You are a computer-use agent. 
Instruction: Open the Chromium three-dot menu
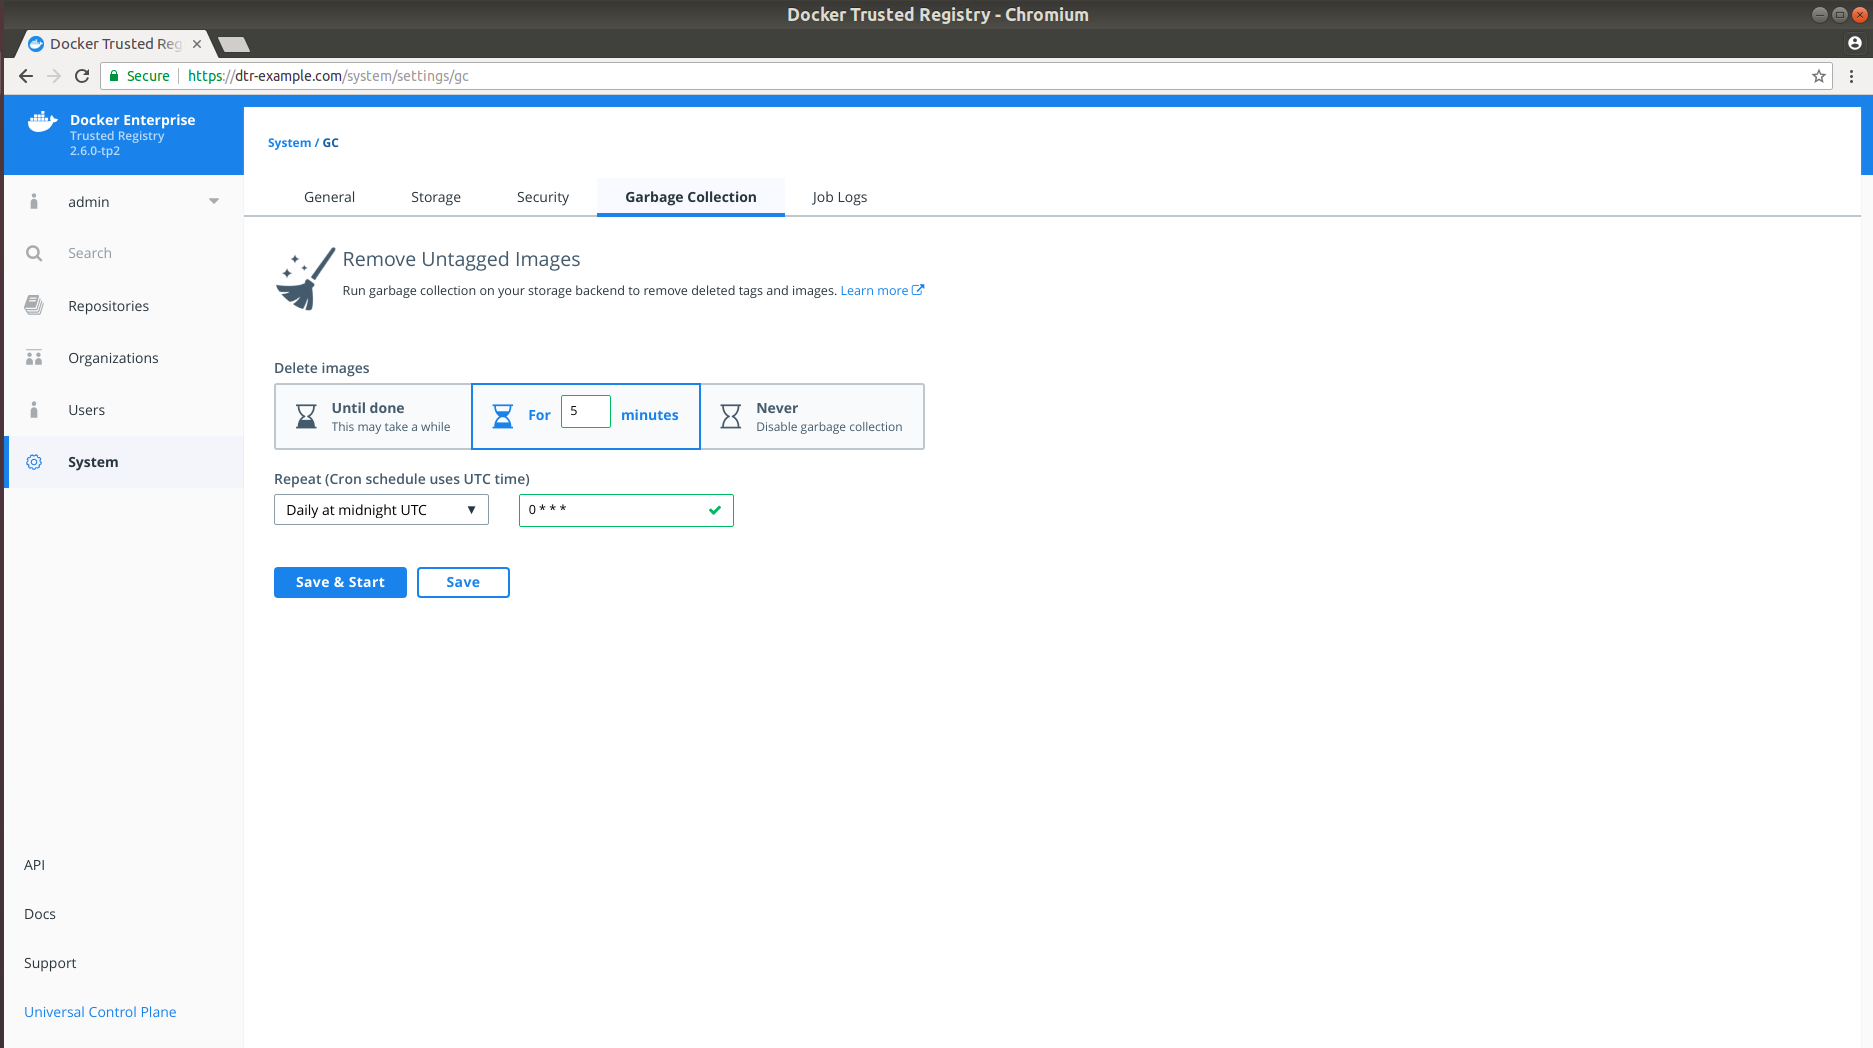pyautogui.click(x=1851, y=76)
